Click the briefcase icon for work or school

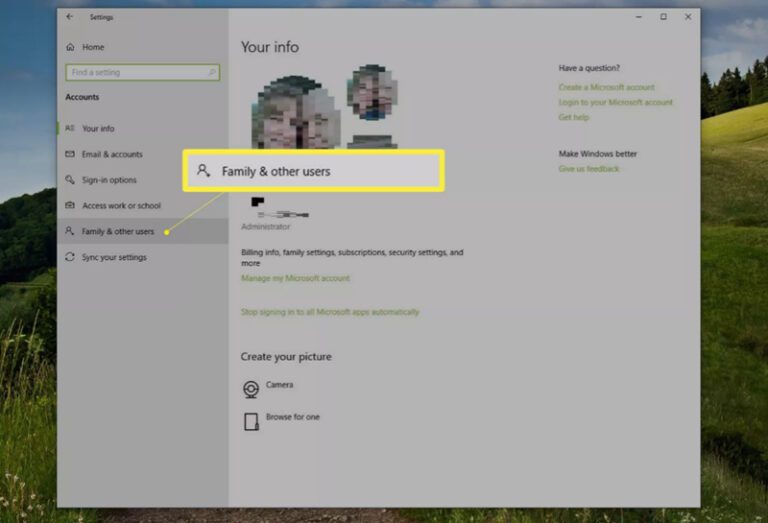70,205
